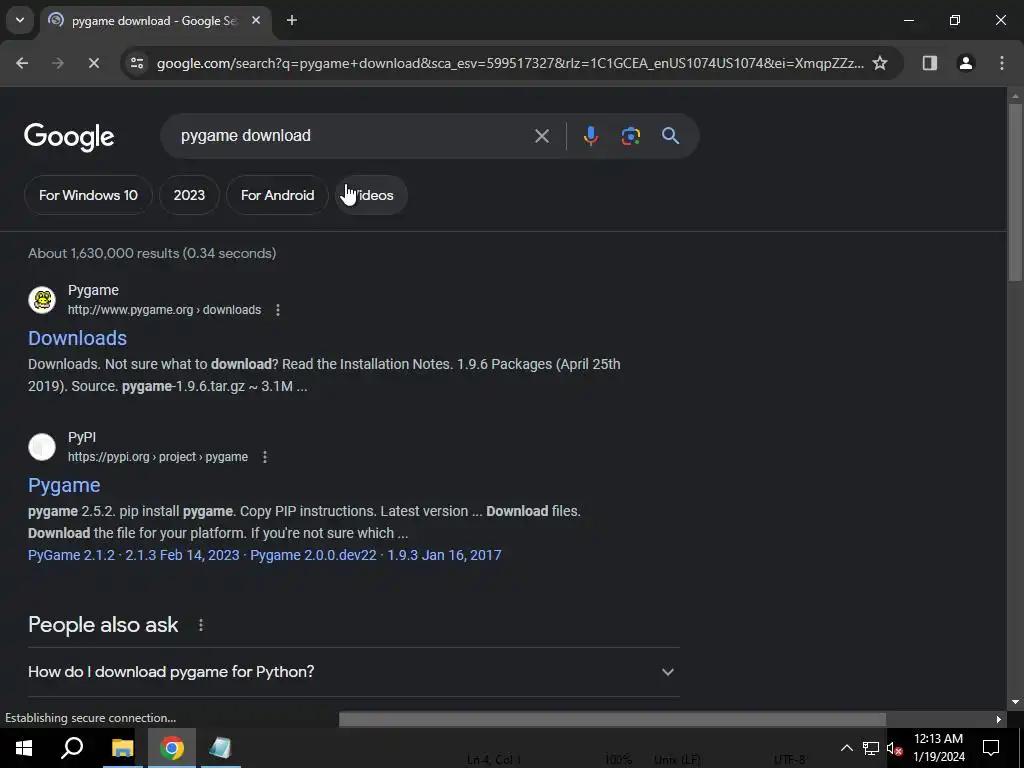The height and width of the screenshot is (768, 1024).
Task: Bookmark this page with the star icon
Action: [x=880, y=63]
